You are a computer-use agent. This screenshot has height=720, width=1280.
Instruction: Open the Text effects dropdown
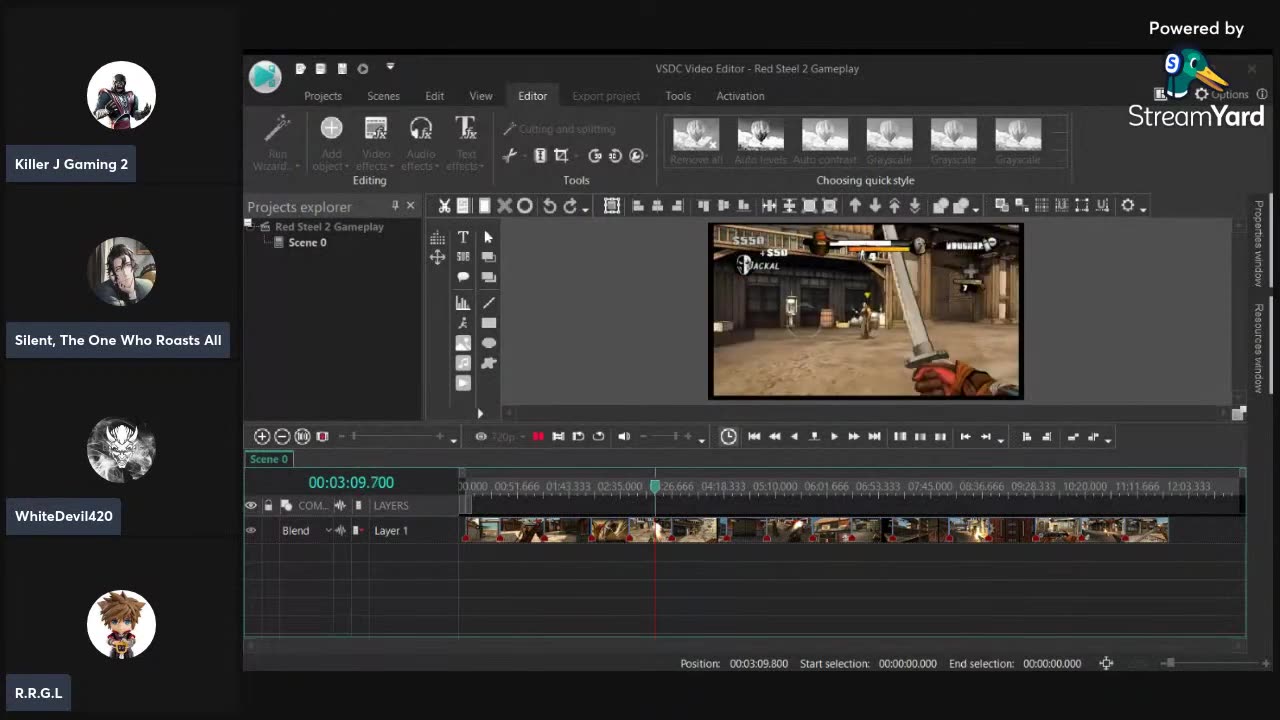click(466, 143)
